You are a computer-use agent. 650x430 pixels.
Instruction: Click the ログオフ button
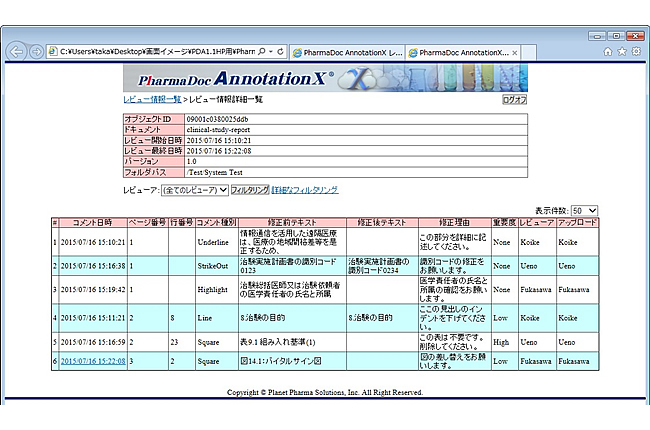[514, 100]
